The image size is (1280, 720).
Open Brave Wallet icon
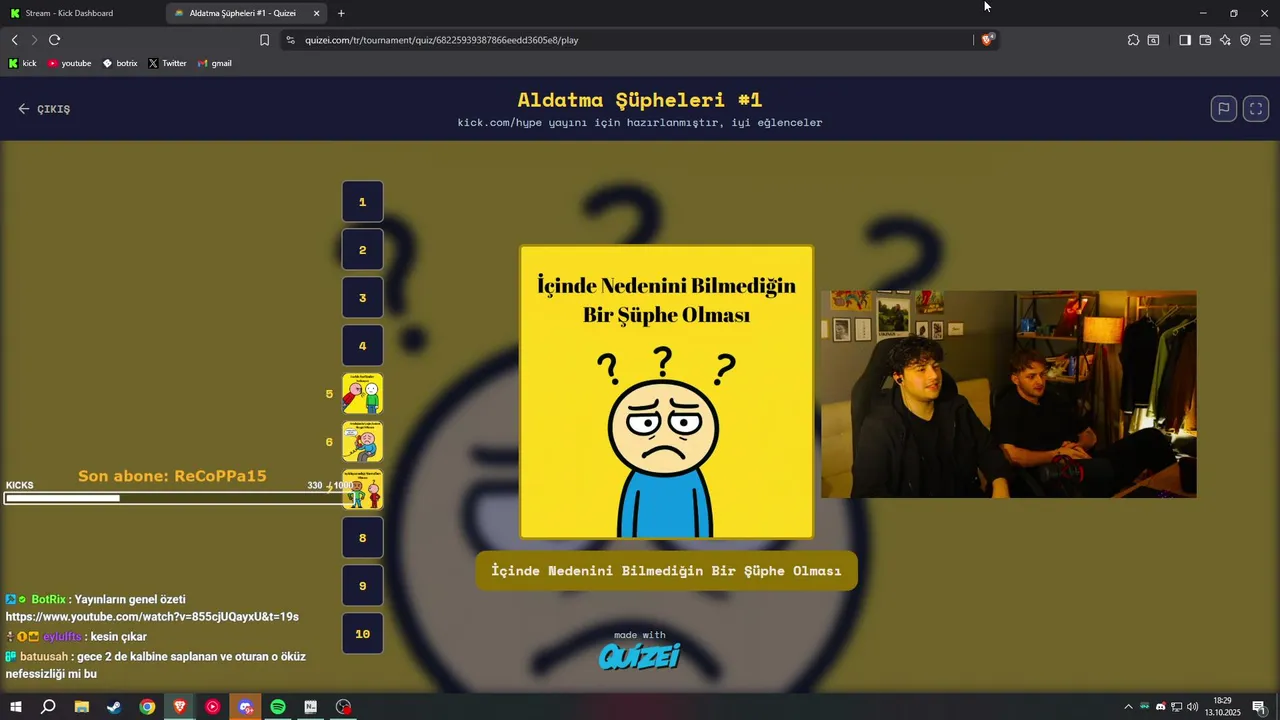pyautogui.click(x=1205, y=40)
